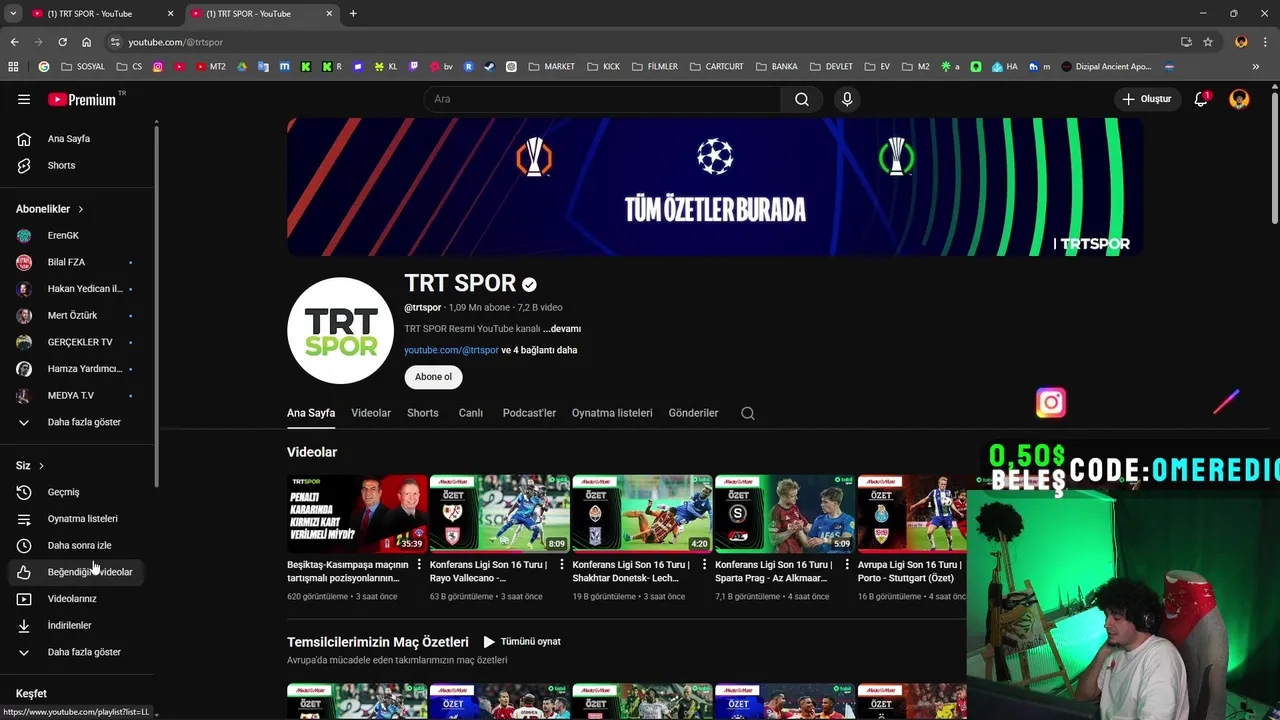Open the tab search dropdown arrow

[x=13, y=13]
